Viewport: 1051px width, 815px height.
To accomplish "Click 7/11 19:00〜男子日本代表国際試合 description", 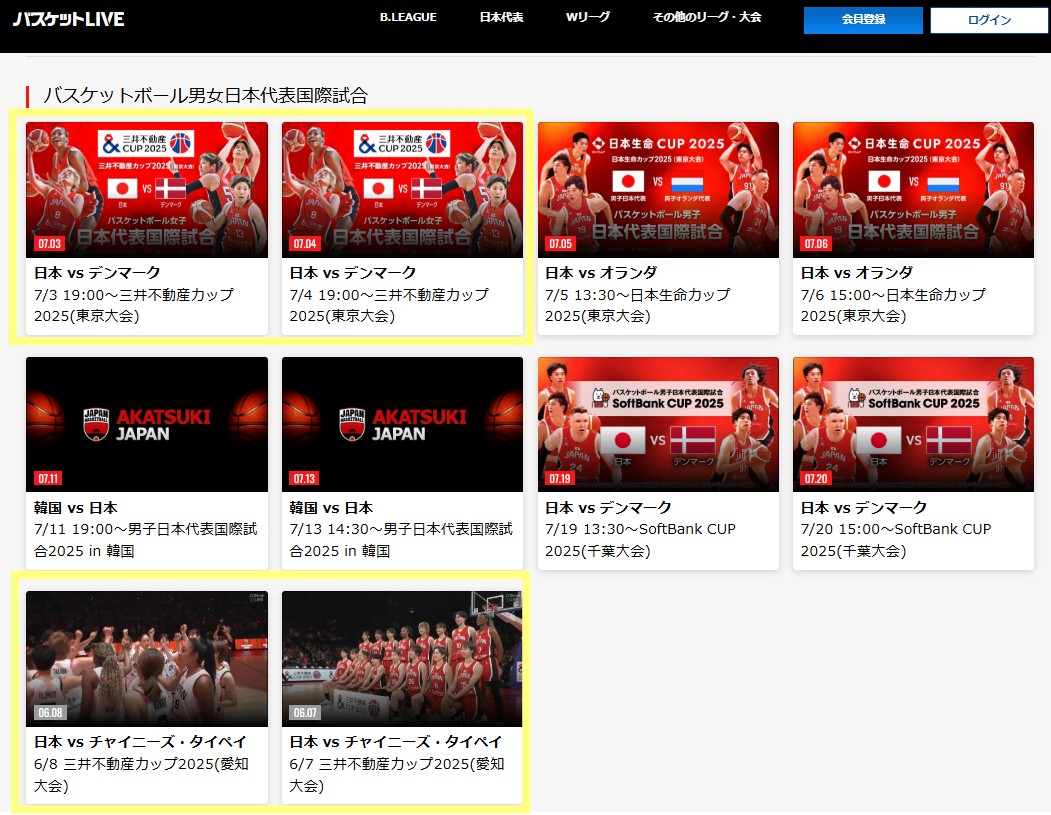I will click(x=145, y=540).
